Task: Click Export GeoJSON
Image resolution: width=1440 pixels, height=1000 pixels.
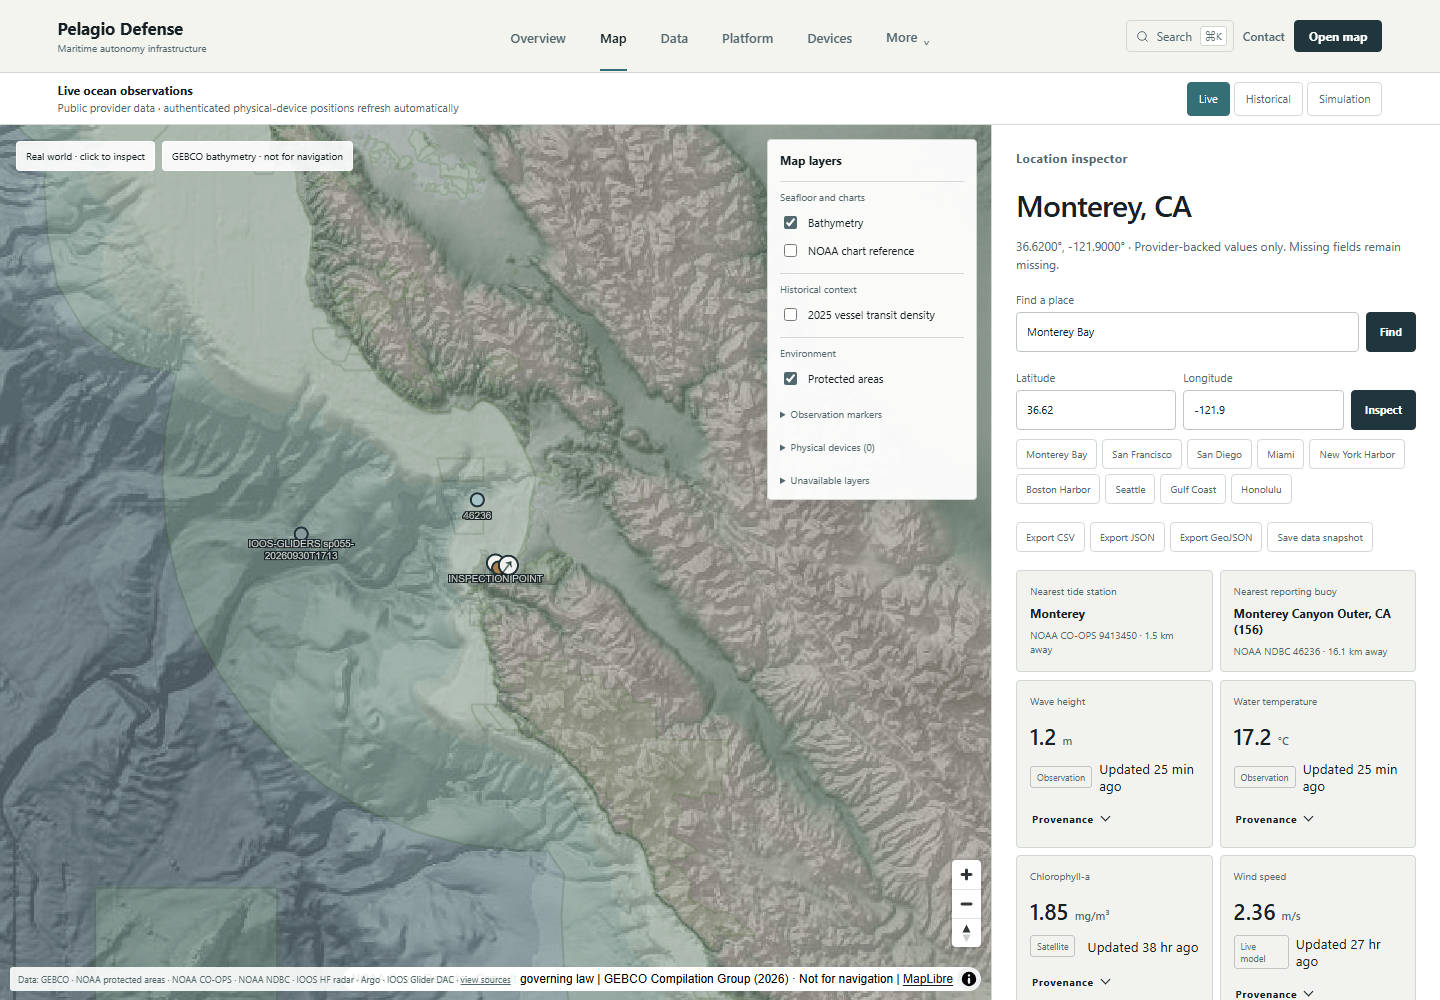Action: coord(1216,537)
